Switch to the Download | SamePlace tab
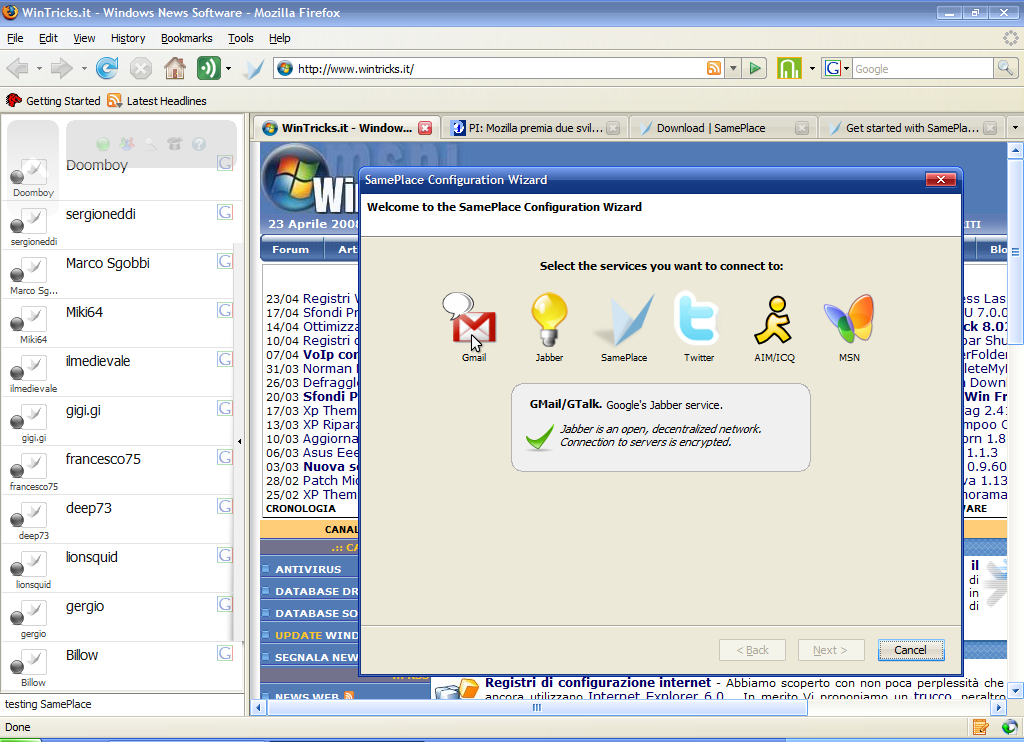The width and height of the screenshot is (1024, 742). (x=724, y=128)
